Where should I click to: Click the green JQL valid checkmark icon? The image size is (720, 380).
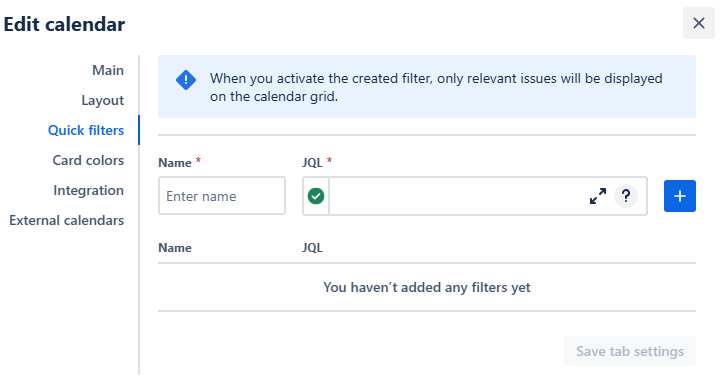[x=316, y=196]
